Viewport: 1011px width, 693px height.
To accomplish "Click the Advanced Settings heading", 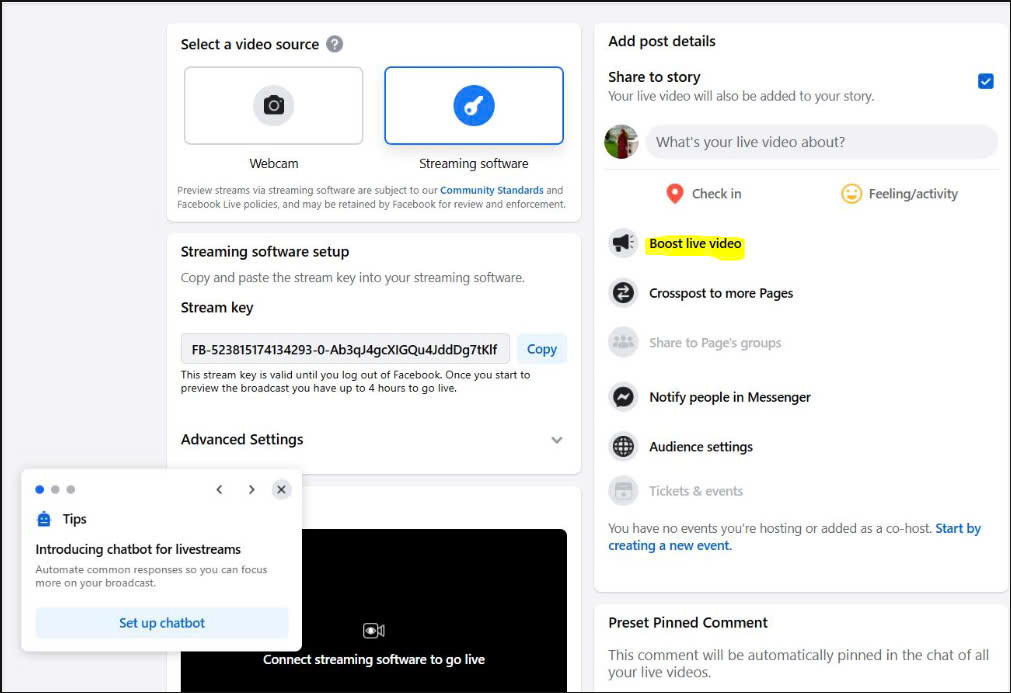I will tap(242, 440).
